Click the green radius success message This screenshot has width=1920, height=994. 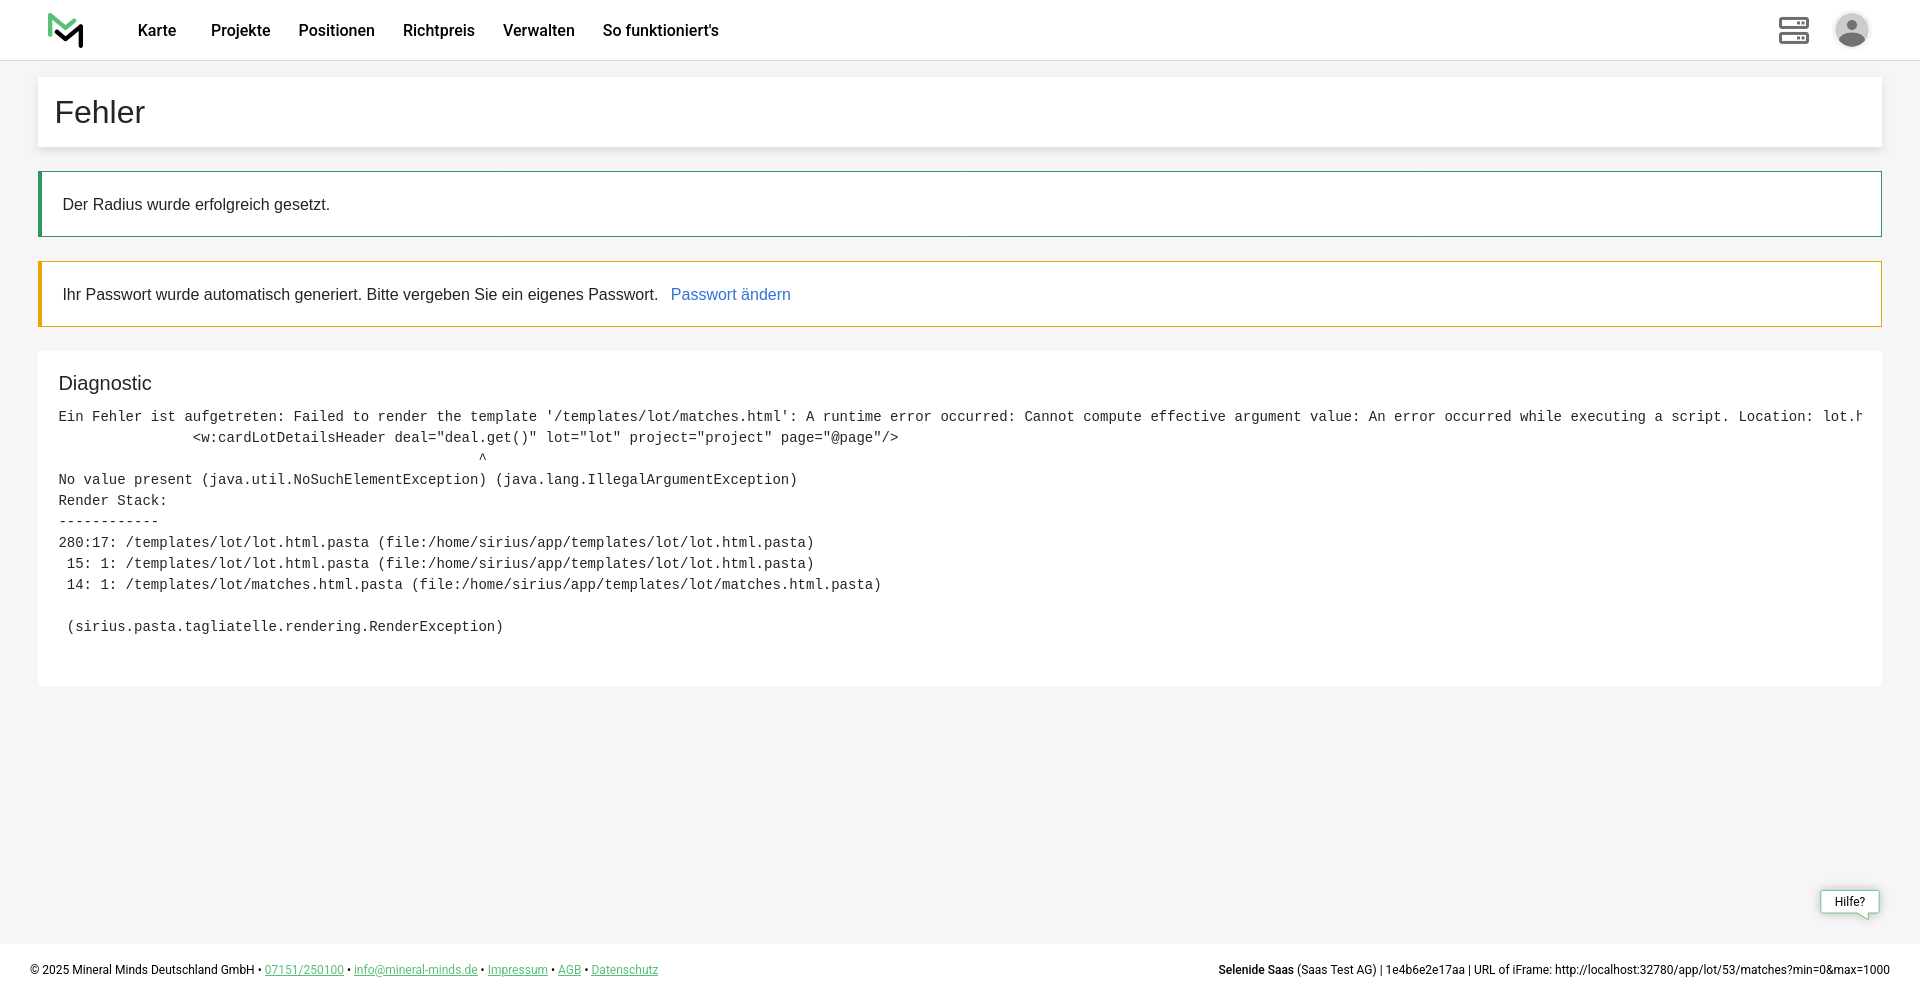[x=196, y=205]
